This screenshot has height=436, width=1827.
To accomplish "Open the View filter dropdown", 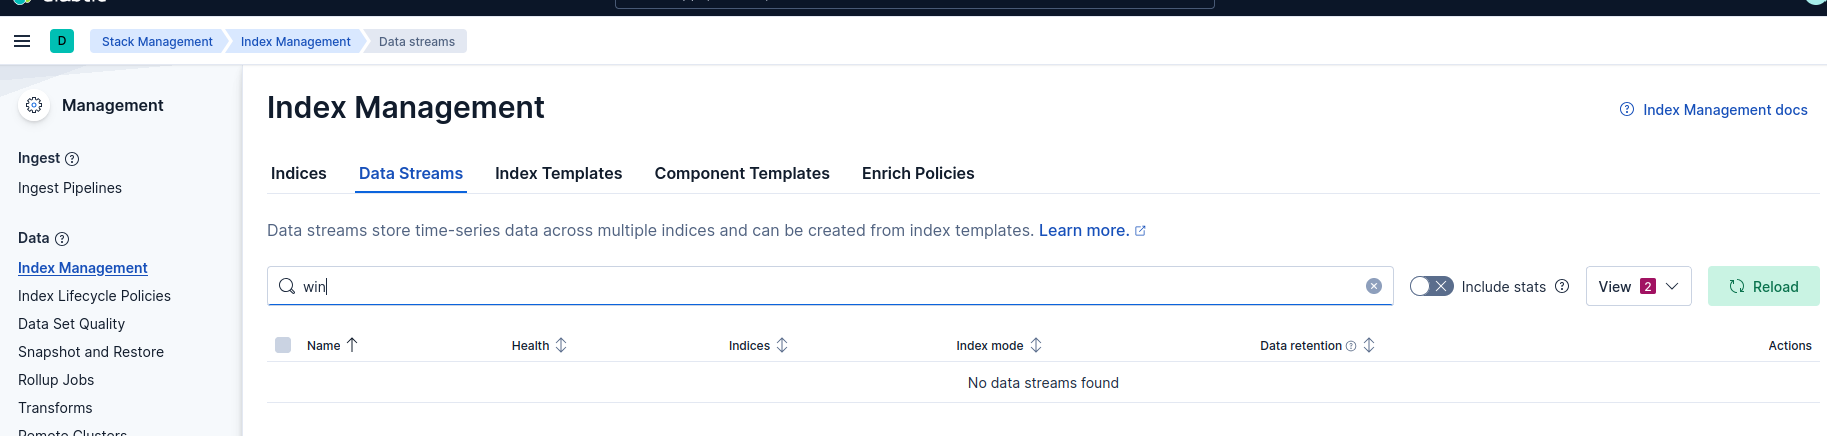I will click(x=1638, y=286).
